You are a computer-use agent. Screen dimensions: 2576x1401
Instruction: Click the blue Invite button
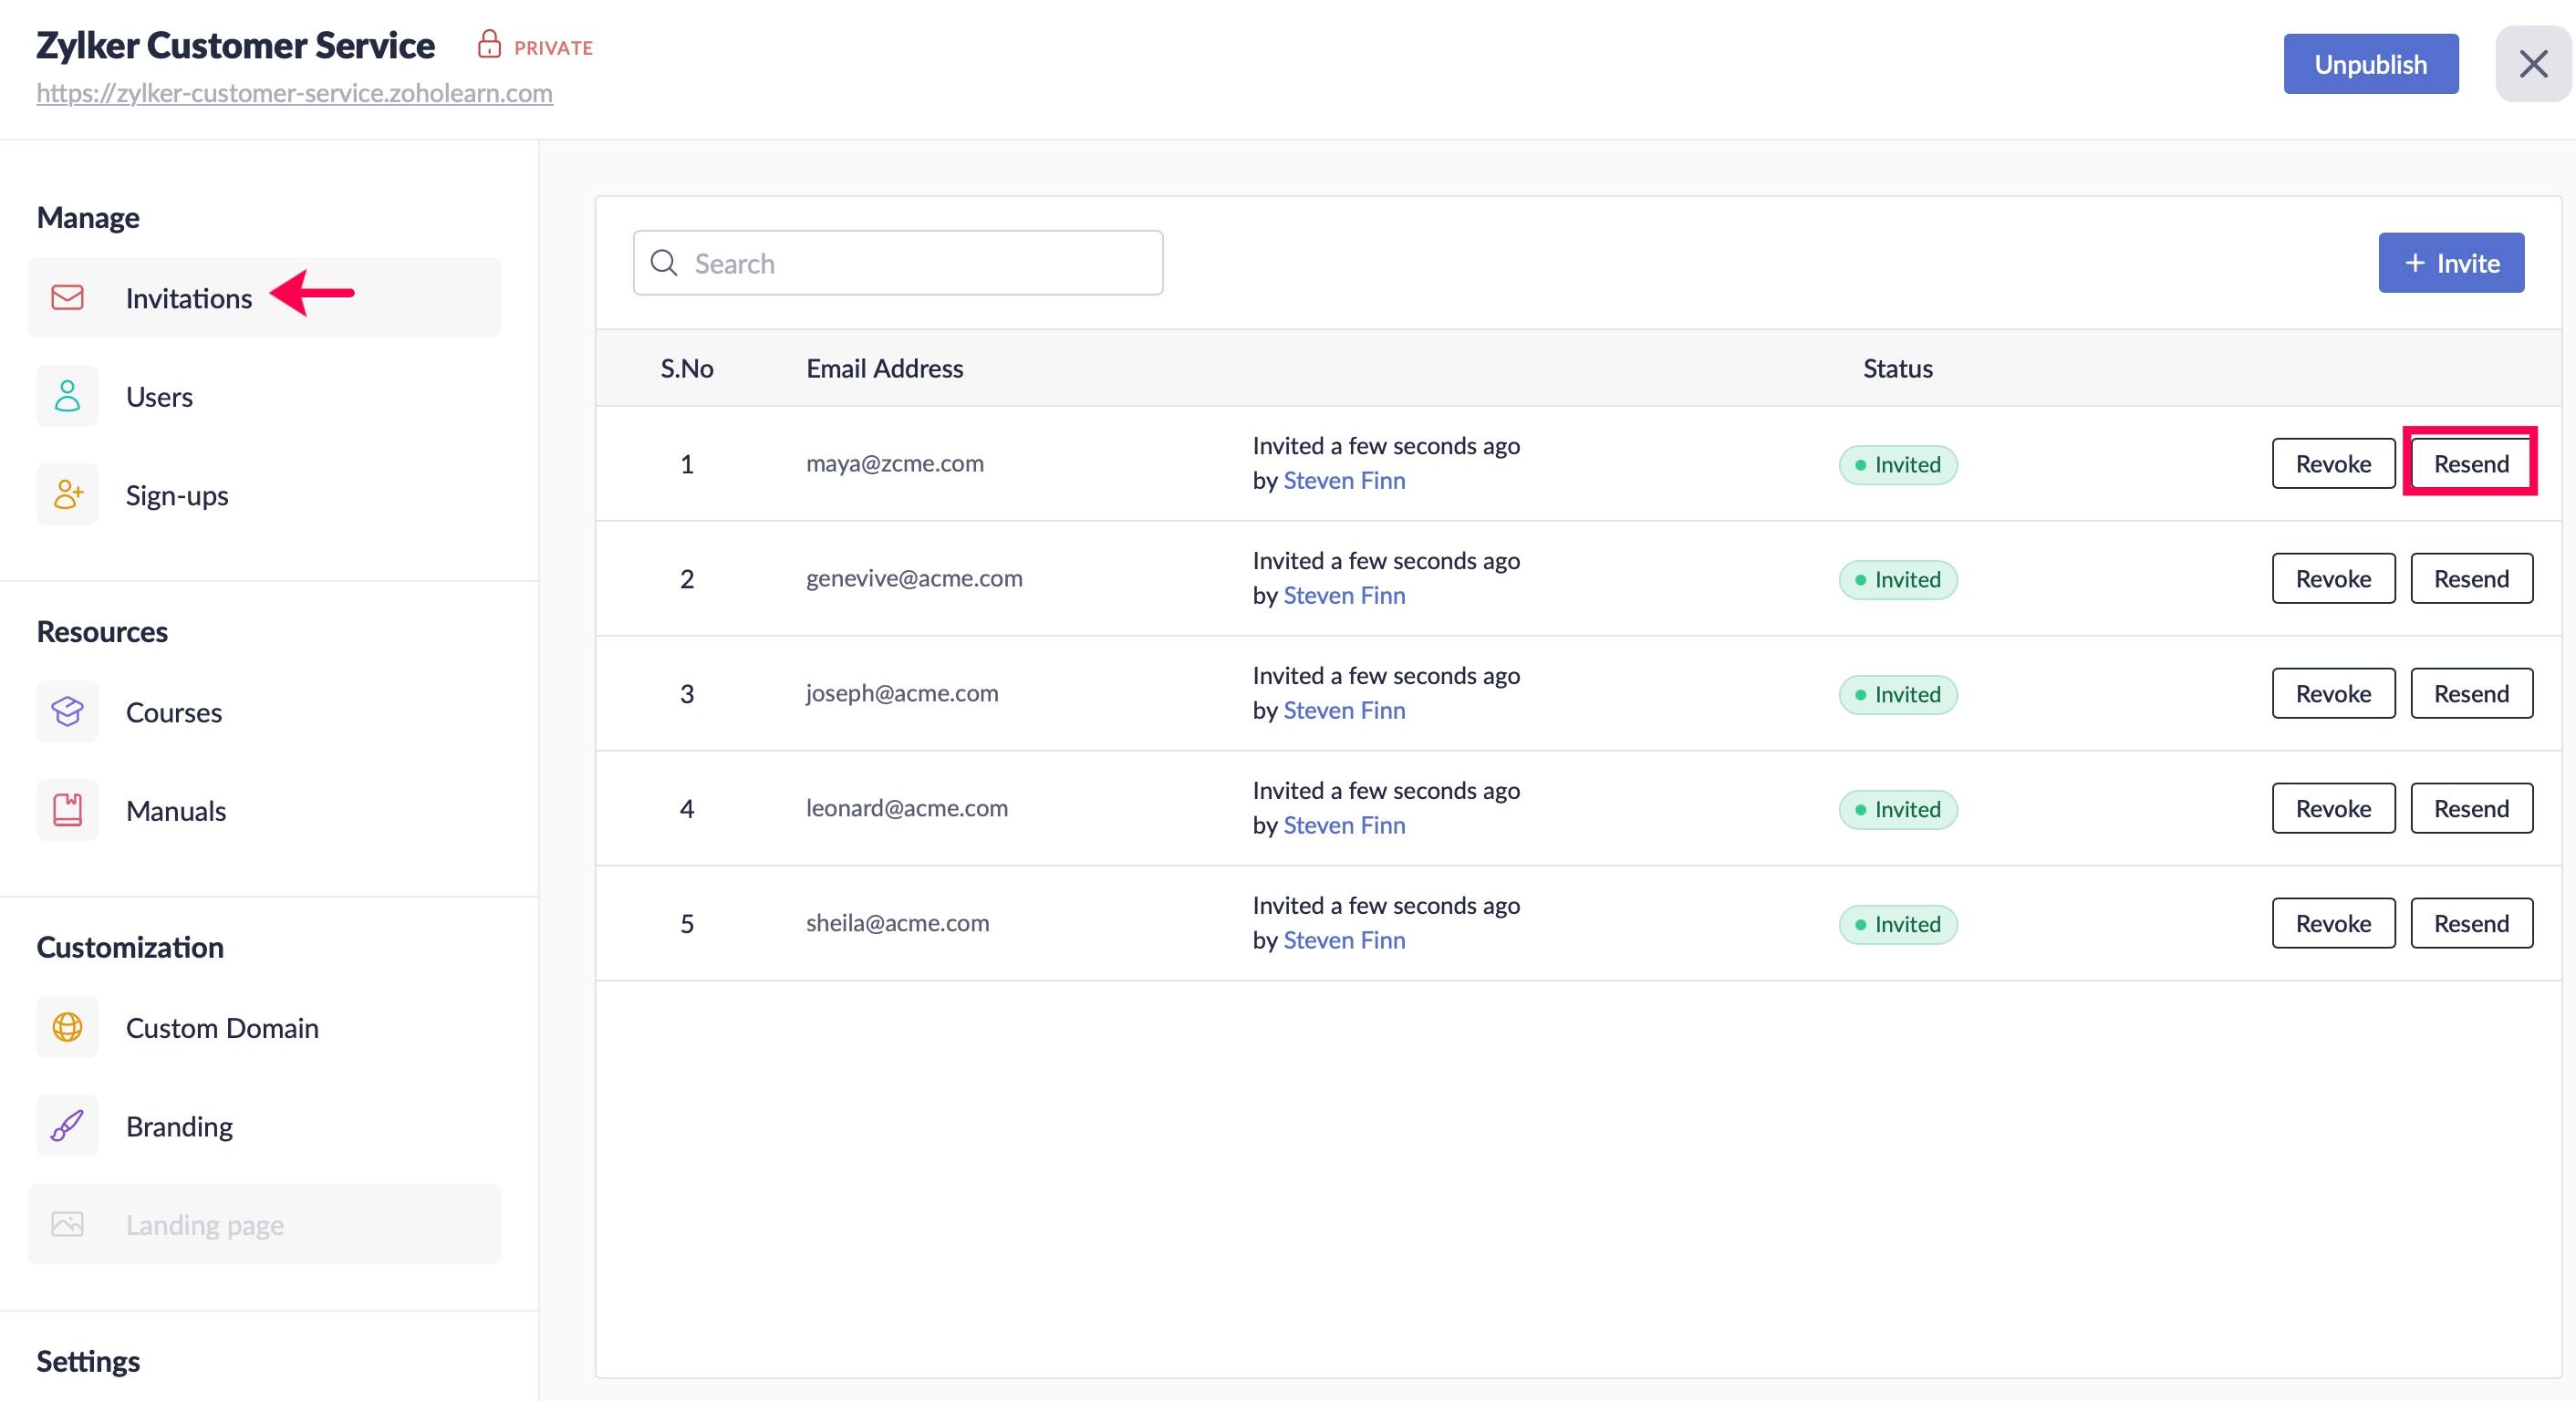(2450, 263)
